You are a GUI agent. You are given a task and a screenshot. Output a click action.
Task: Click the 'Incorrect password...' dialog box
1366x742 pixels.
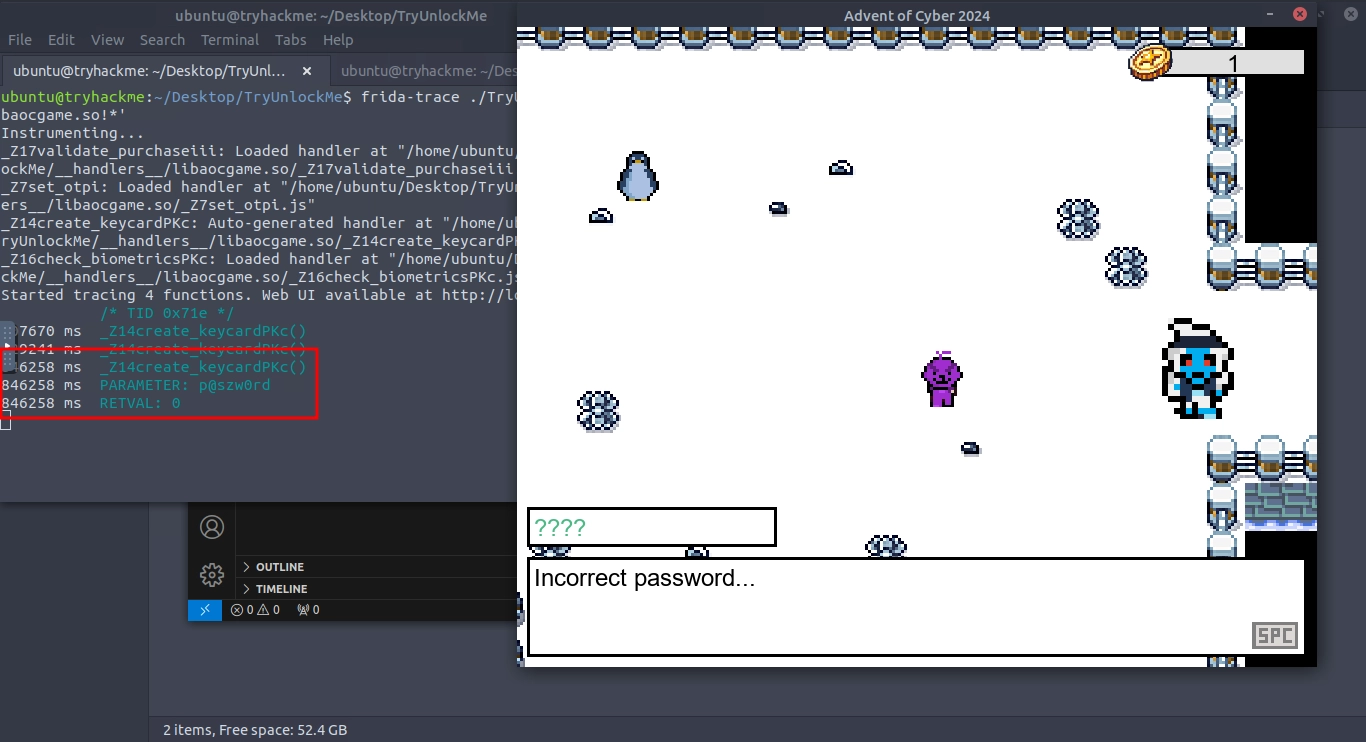[x=915, y=607]
